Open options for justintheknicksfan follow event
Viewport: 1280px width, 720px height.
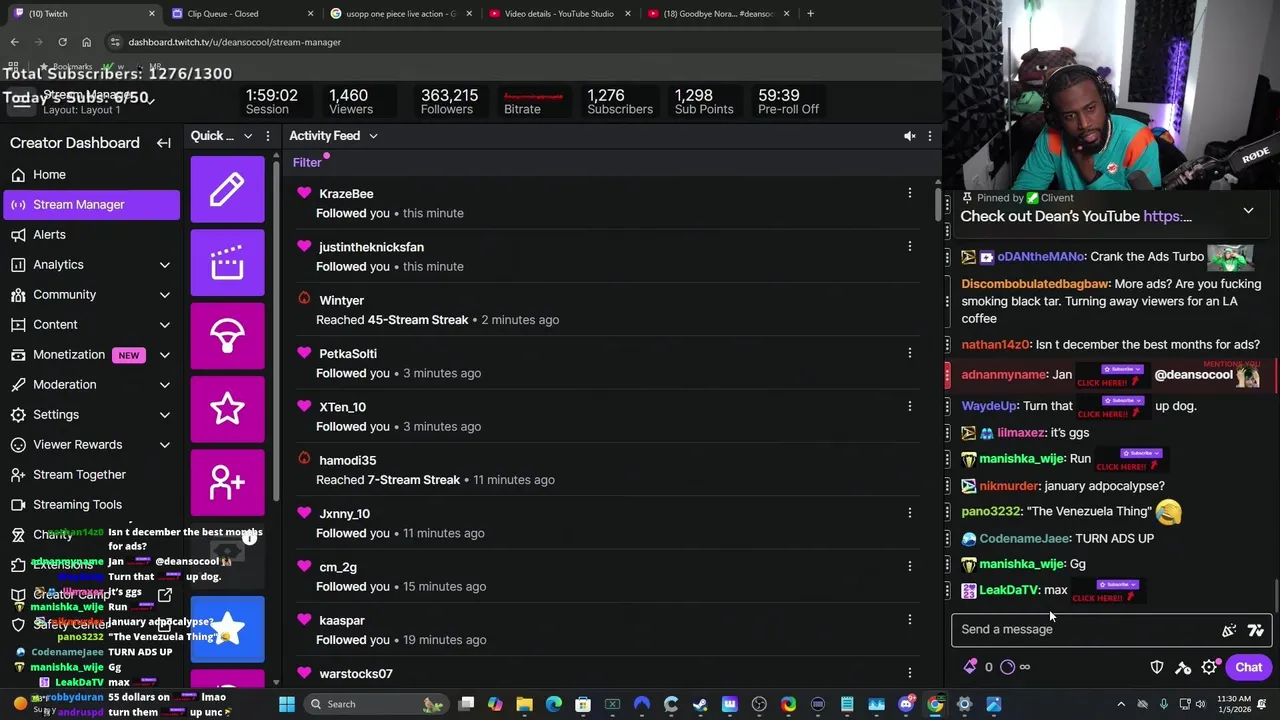910,246
